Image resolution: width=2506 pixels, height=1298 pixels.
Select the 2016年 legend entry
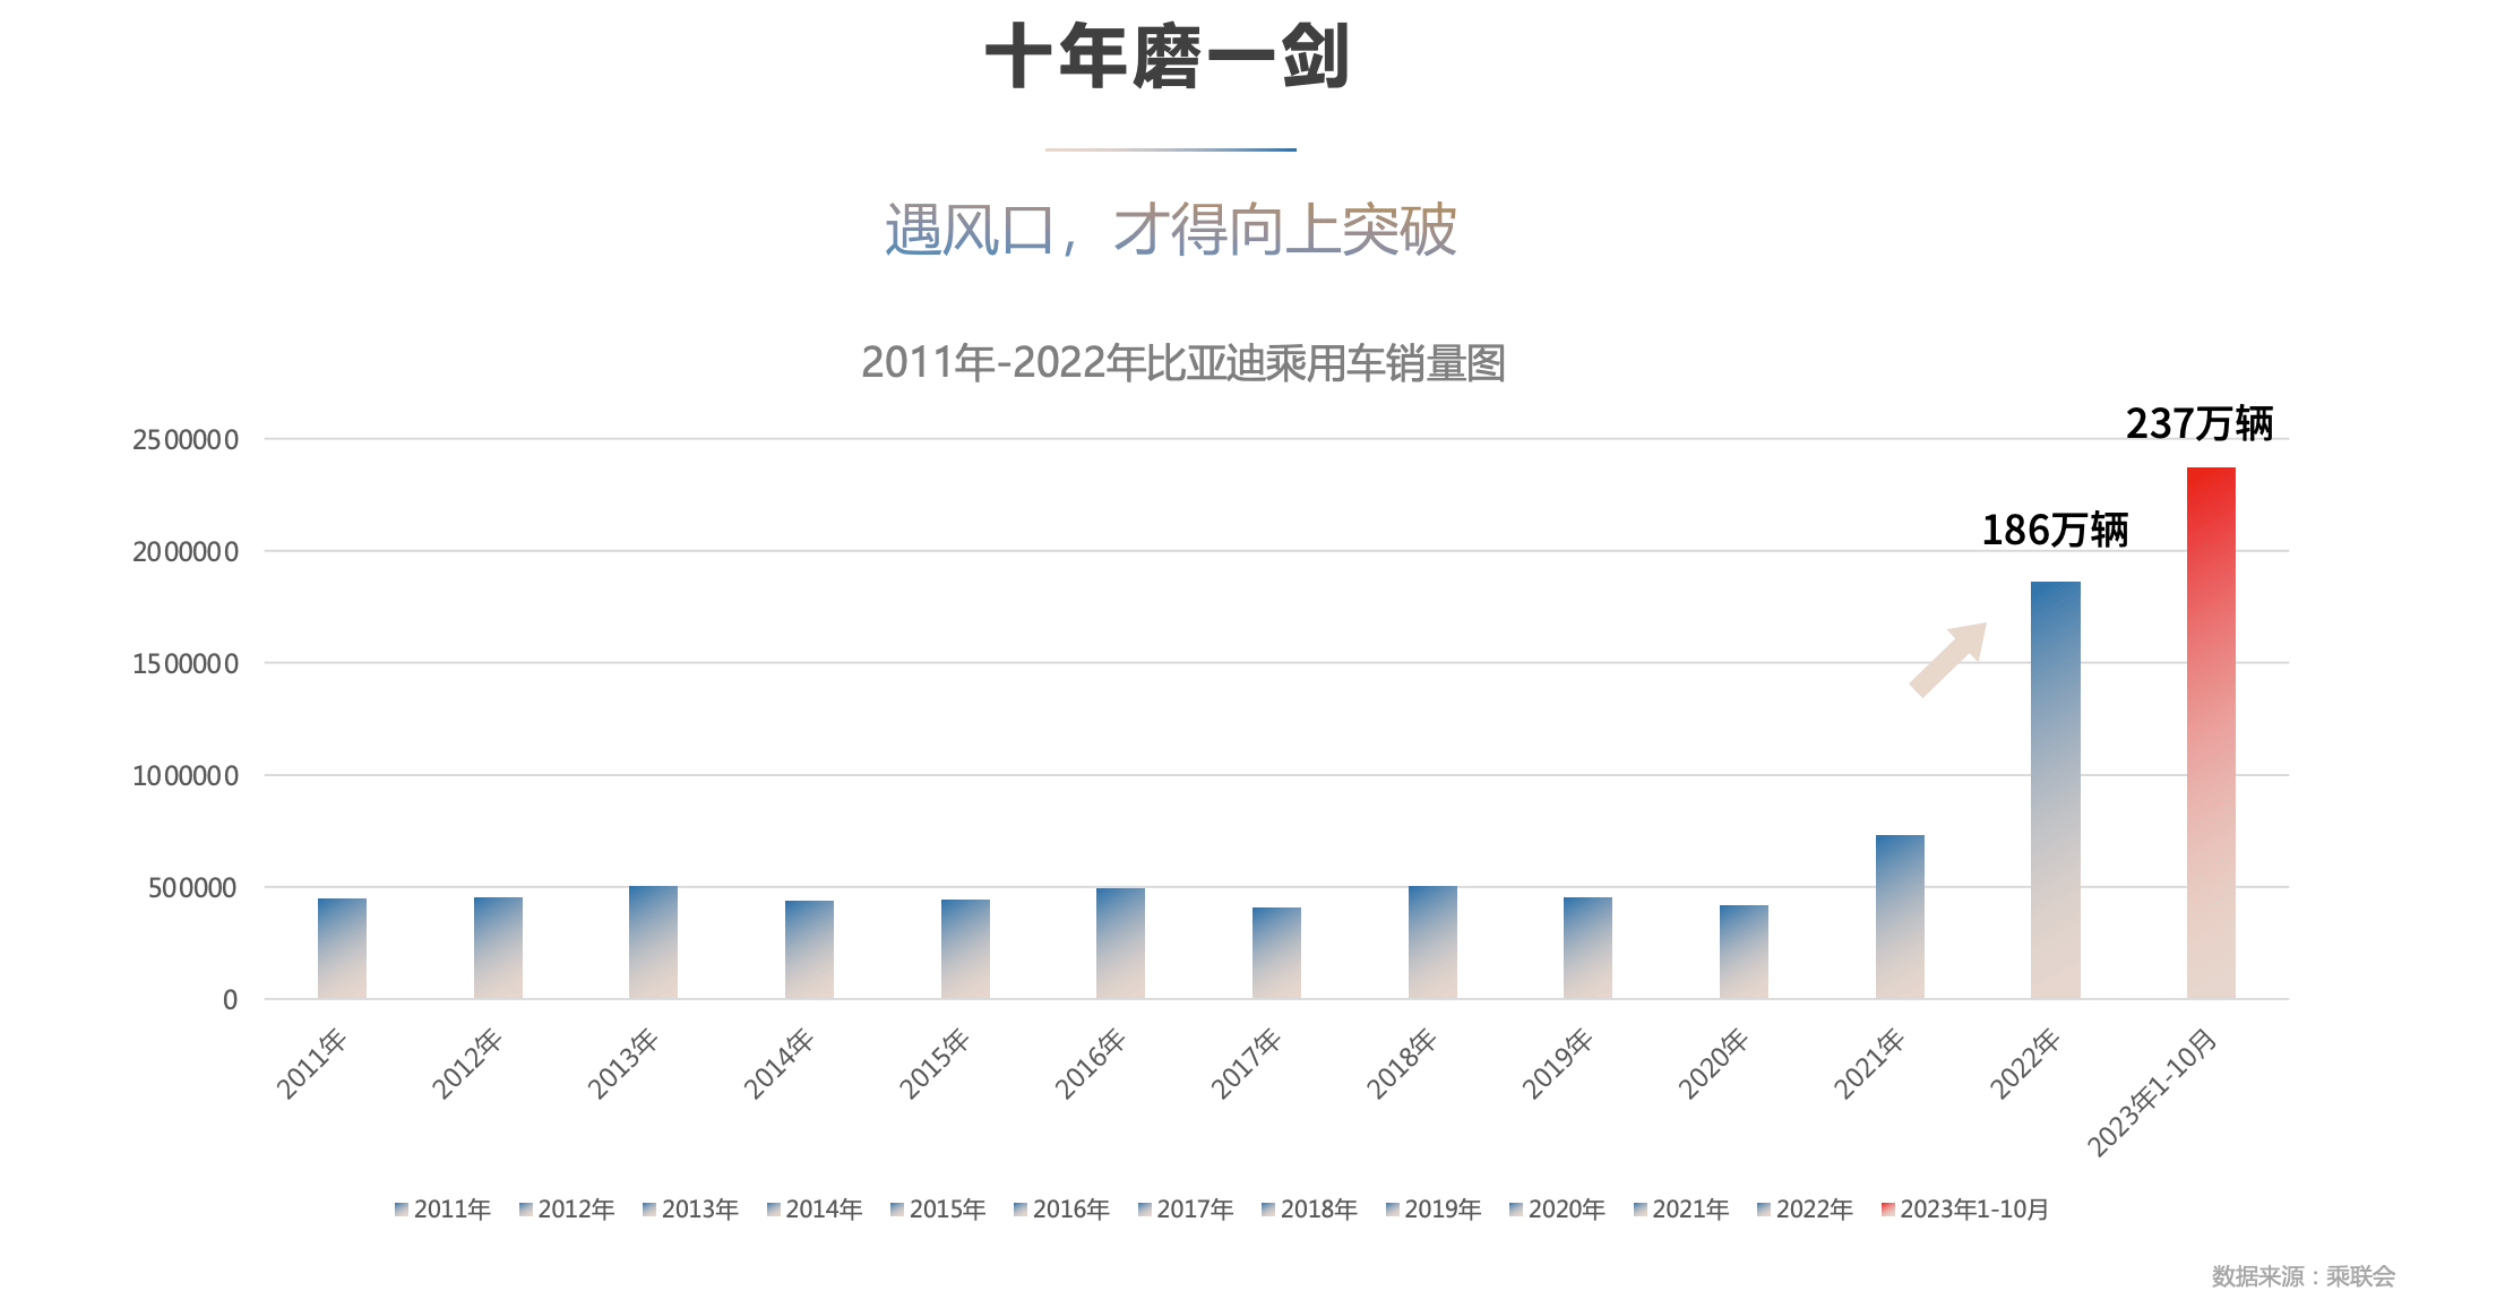1061,1209
